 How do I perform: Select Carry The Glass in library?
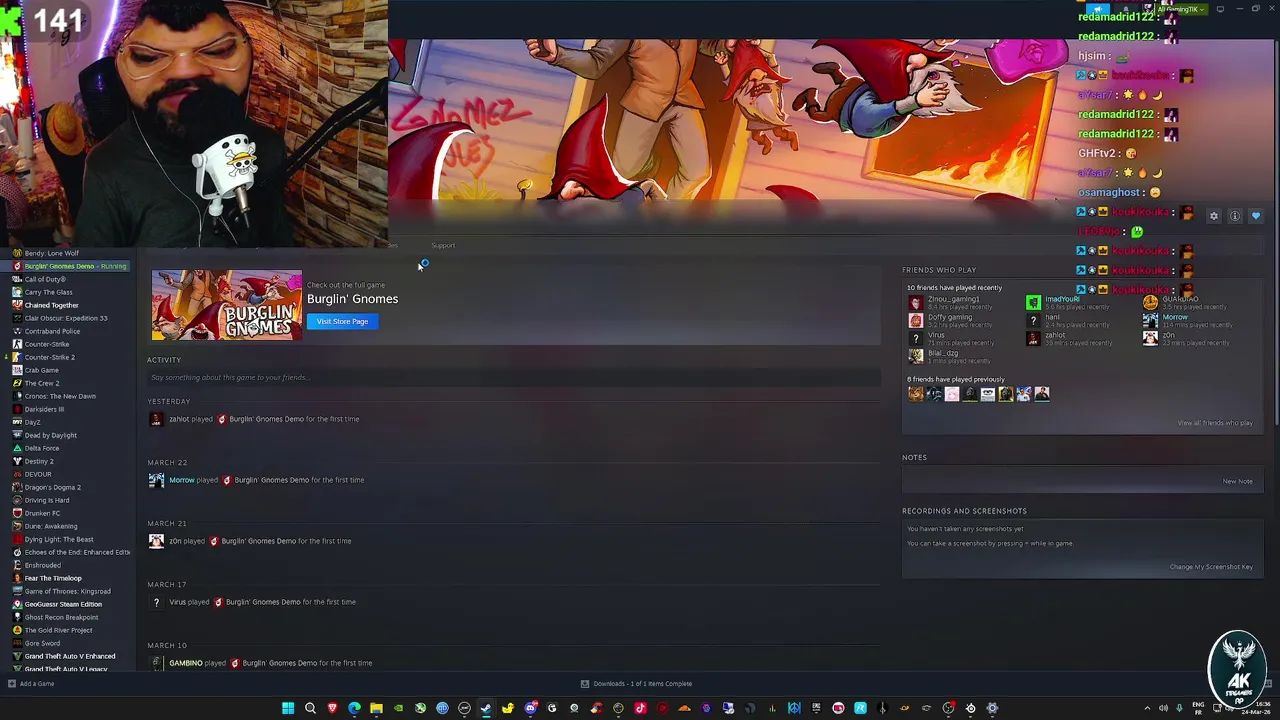pyautogui.click(x=49, y=292)
